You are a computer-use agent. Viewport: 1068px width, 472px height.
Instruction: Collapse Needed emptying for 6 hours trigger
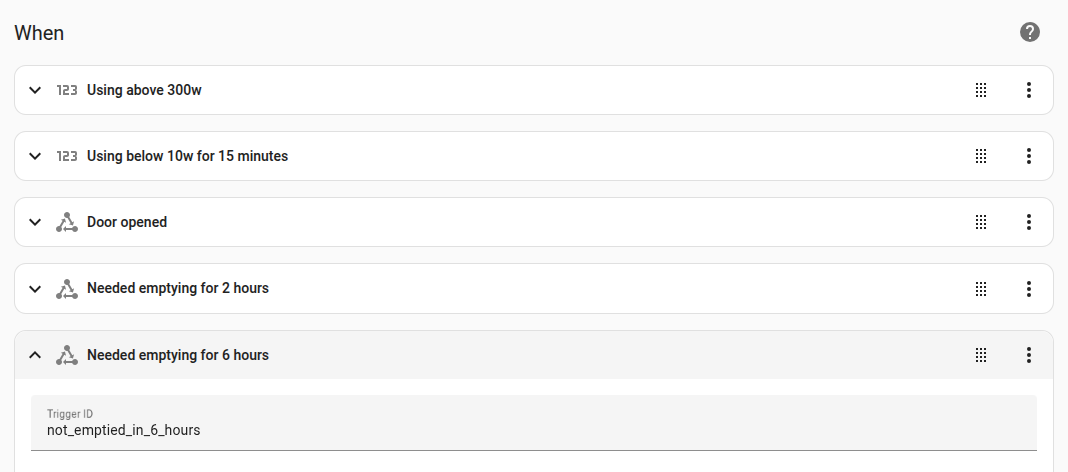[35, 355]
